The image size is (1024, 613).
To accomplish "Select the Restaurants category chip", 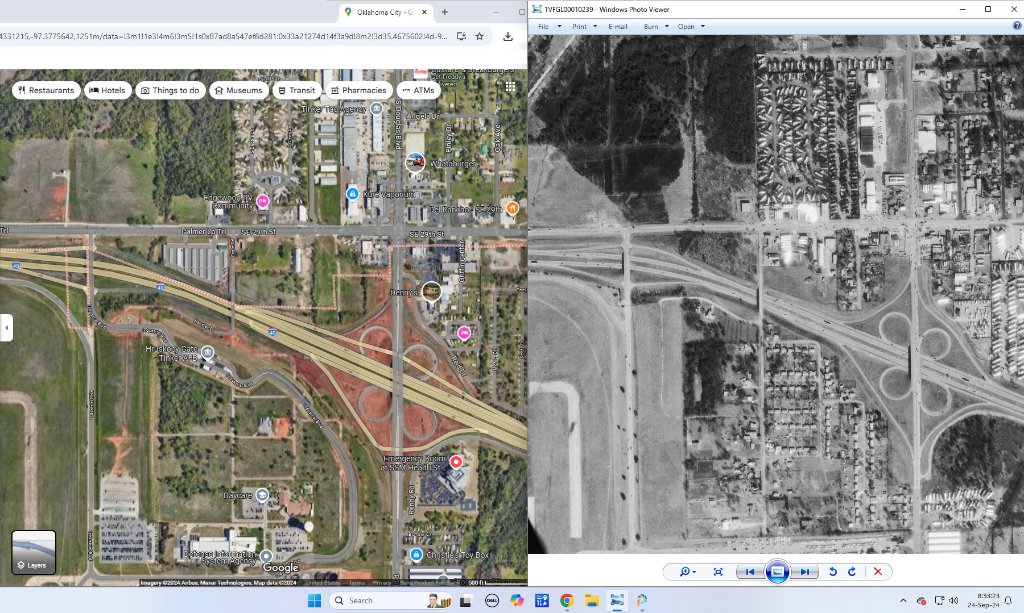I will click(46, 90).
